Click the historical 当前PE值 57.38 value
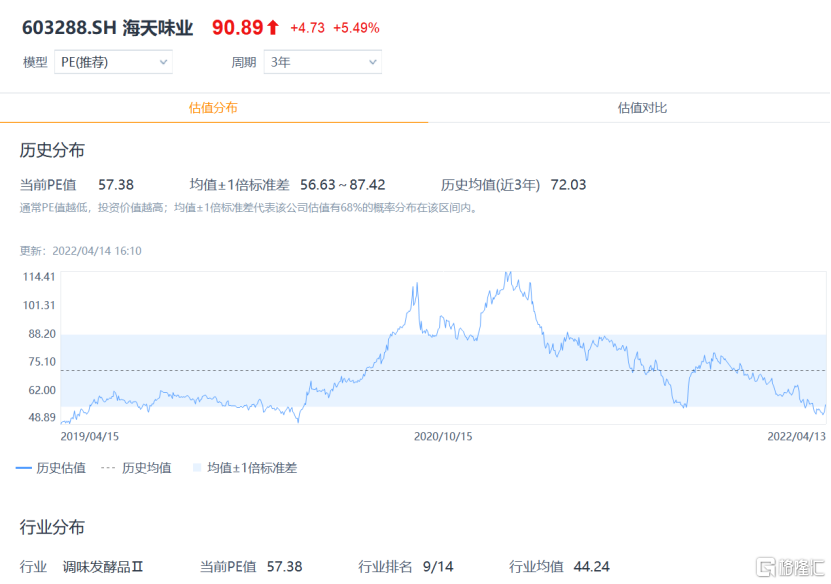 click(x=116, y=185)
